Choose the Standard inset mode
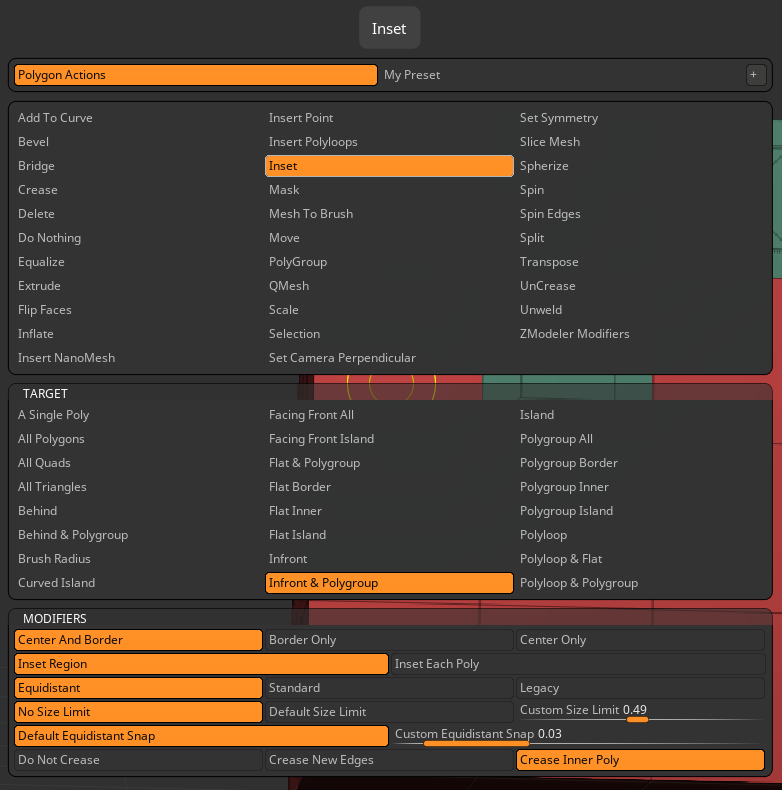 pos(389,688)
